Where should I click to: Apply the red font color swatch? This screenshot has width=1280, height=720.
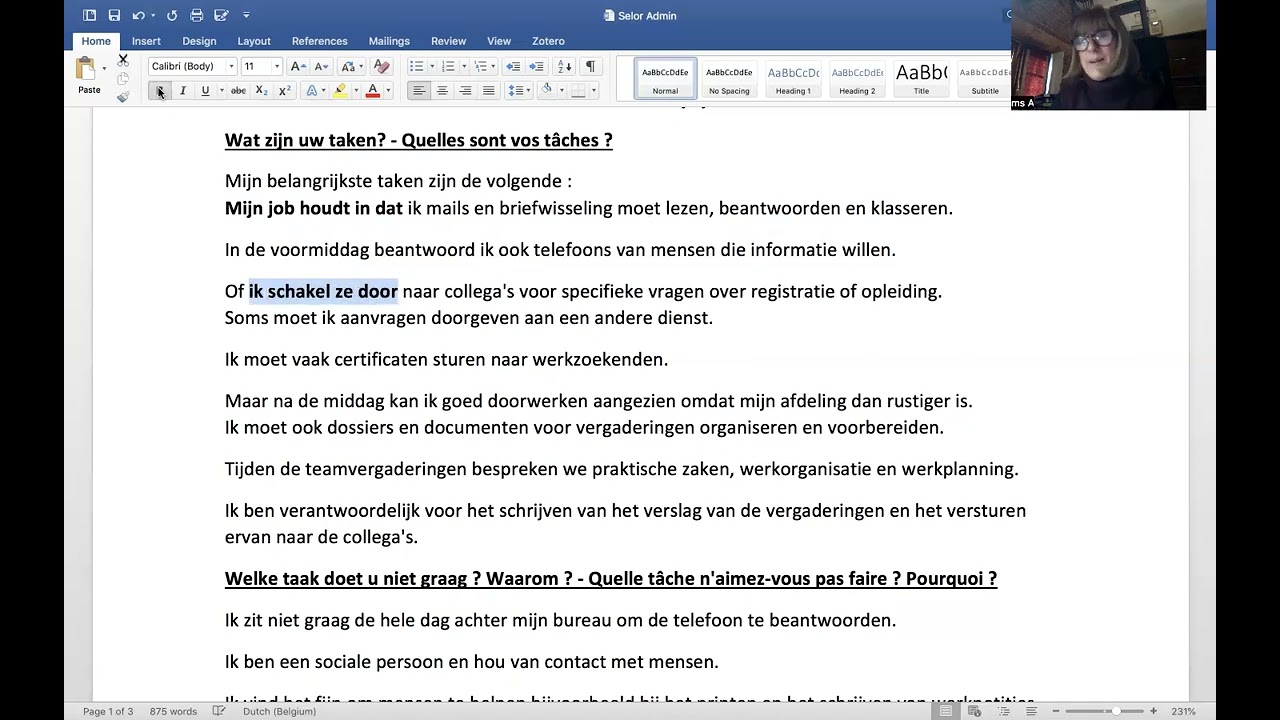point(373,90)
